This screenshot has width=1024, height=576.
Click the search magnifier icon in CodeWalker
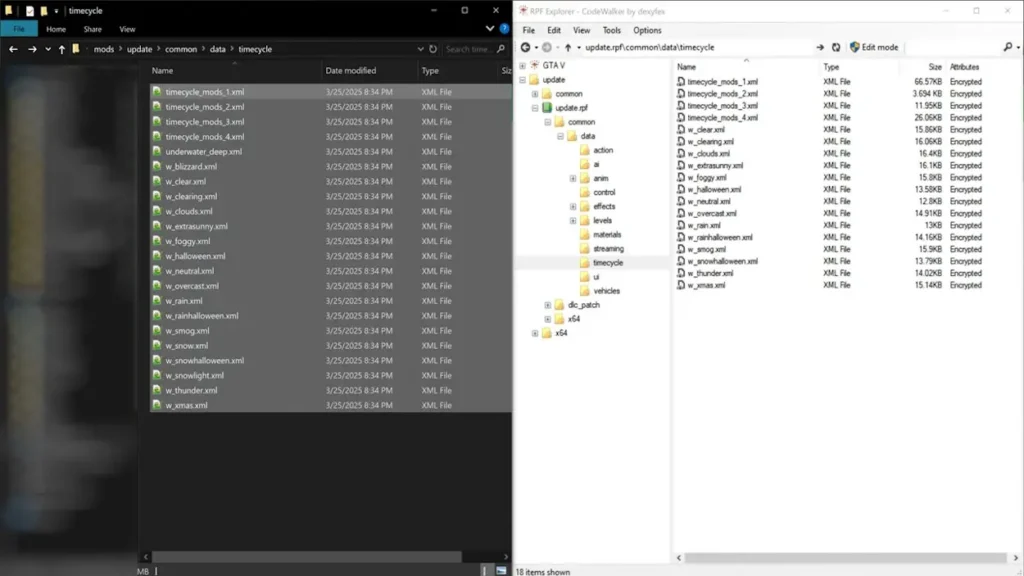[1005, 47]
